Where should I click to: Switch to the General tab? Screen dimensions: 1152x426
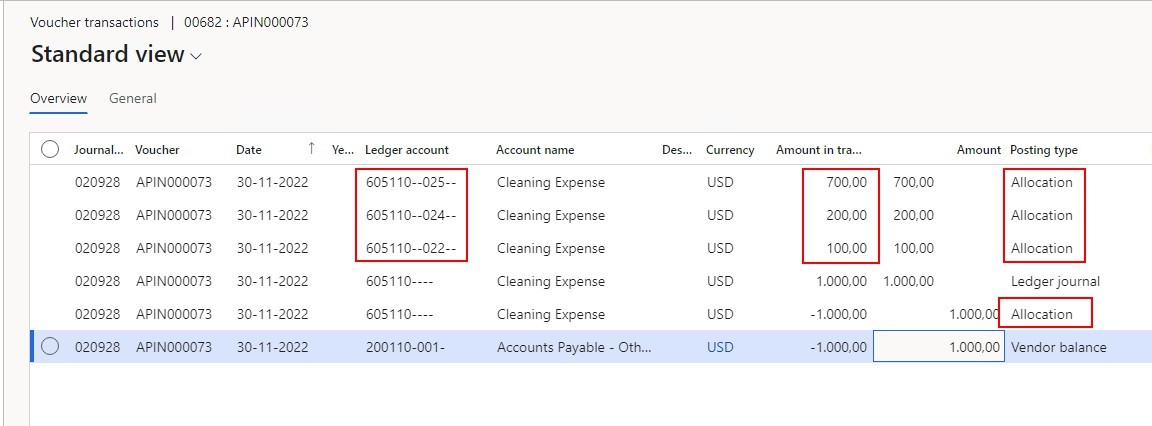[132, 98]
